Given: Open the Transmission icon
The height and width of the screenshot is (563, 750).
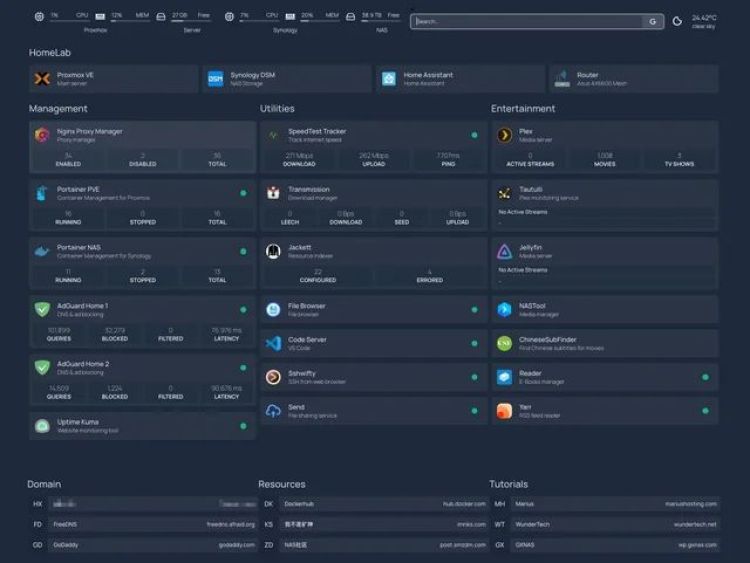Looking at the screenshot, I should tap(273, 193).
